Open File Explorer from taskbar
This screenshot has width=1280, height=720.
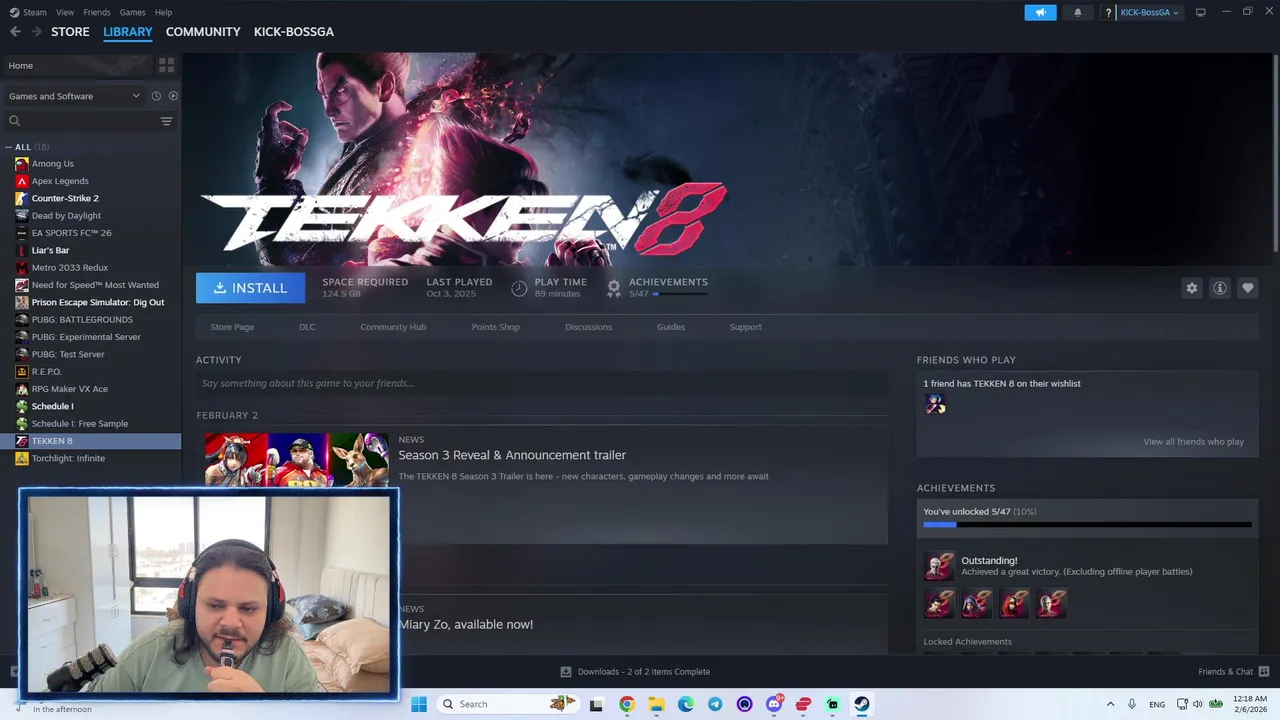coord(656,704)
